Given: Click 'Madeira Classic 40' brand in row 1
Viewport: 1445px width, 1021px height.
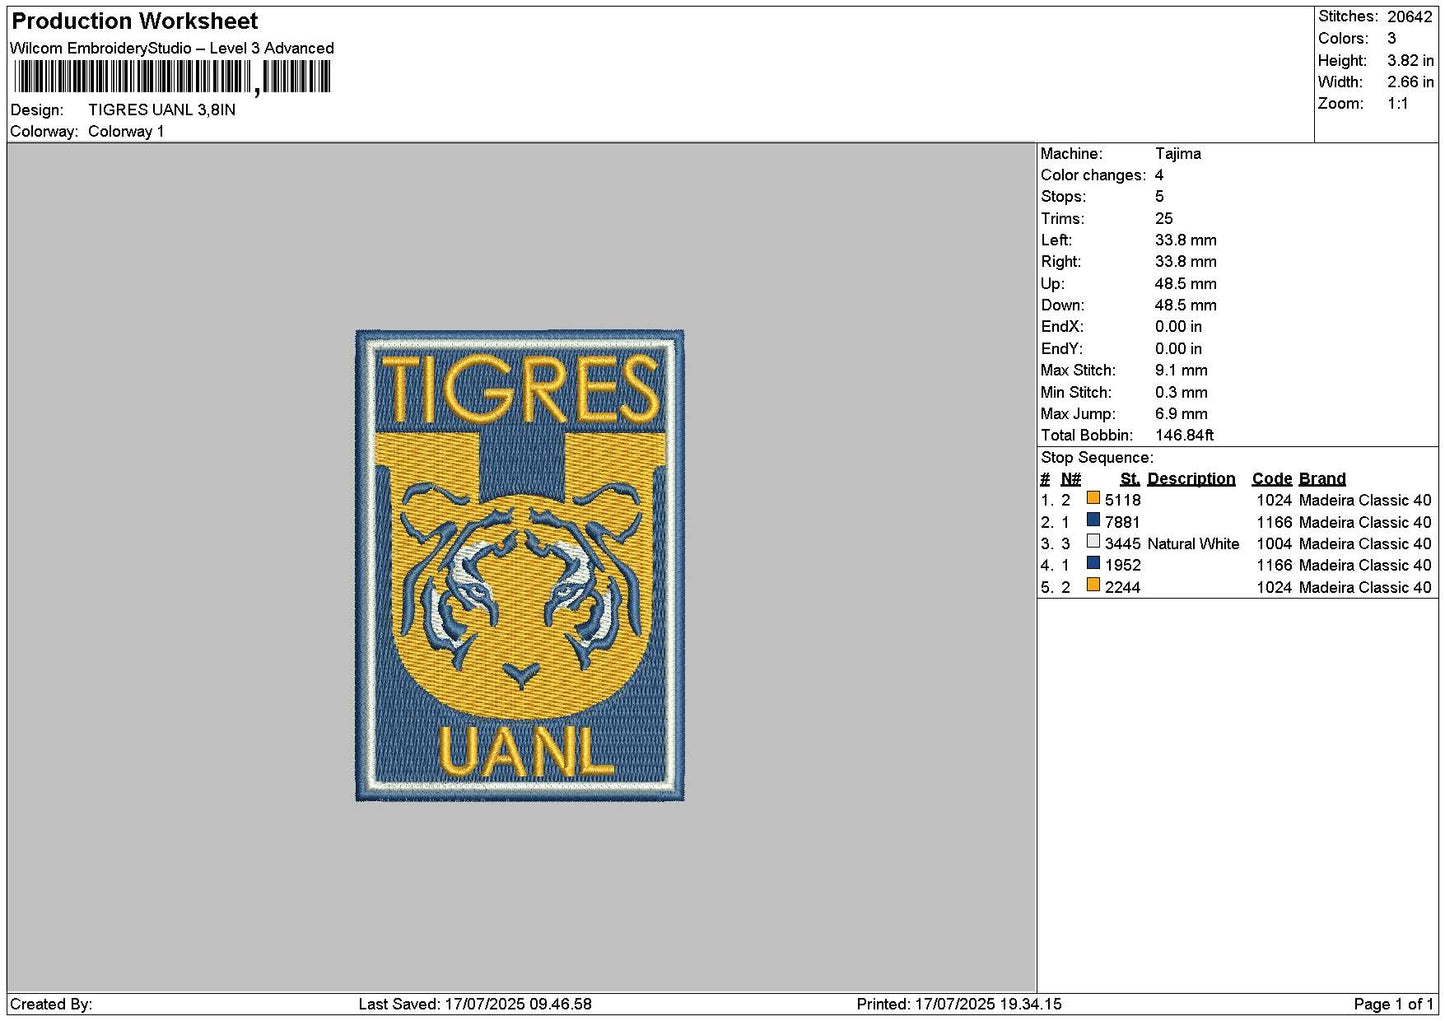Looking at the screenshot, I should click(1365, 500).
